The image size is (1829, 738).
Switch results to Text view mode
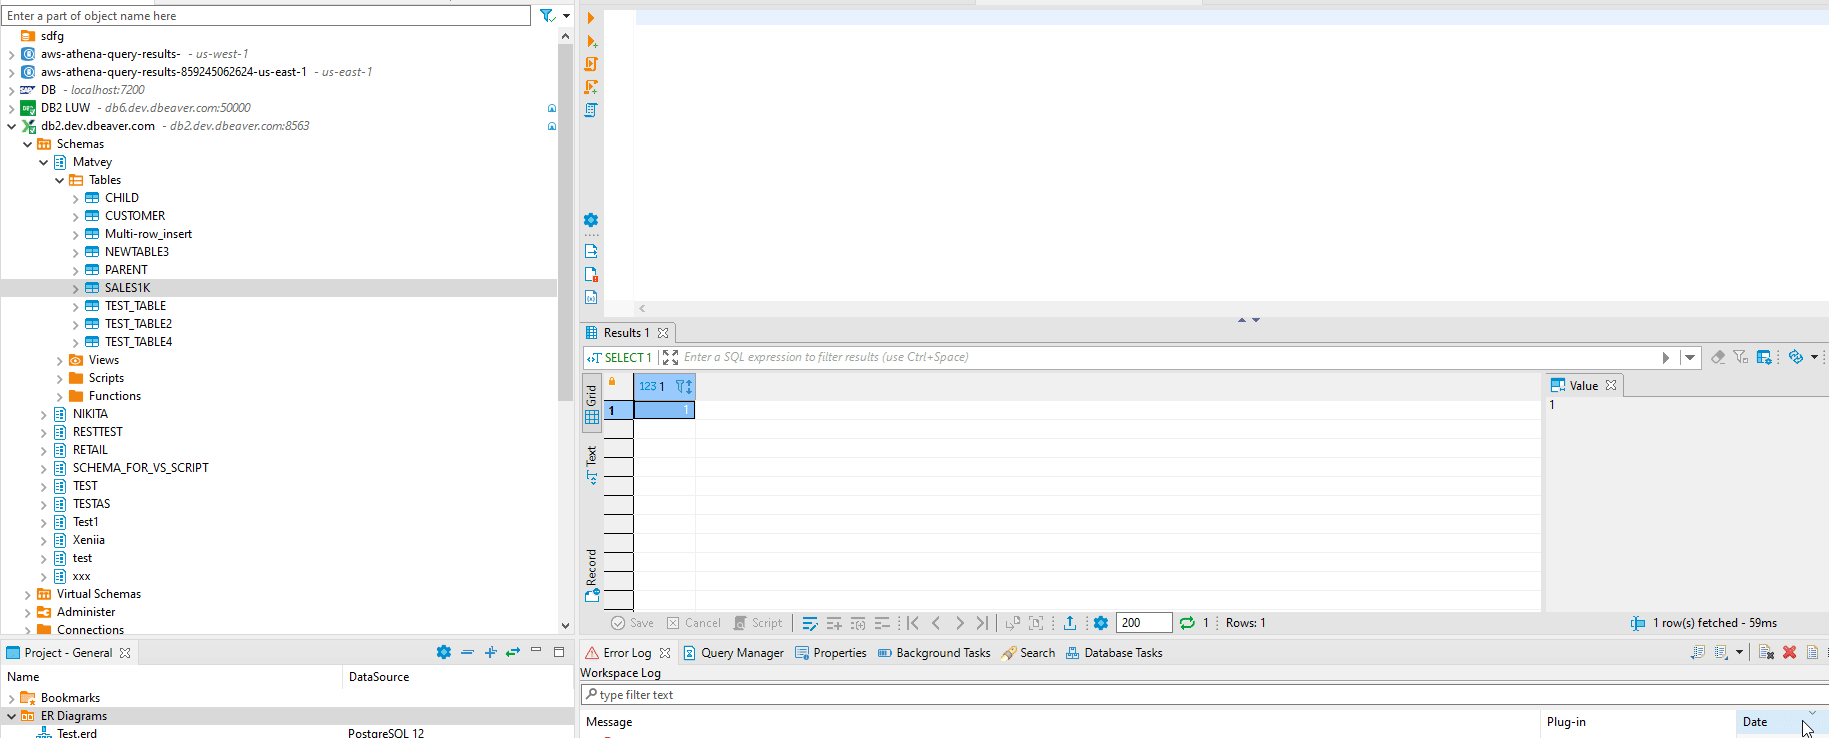[592, 466]
